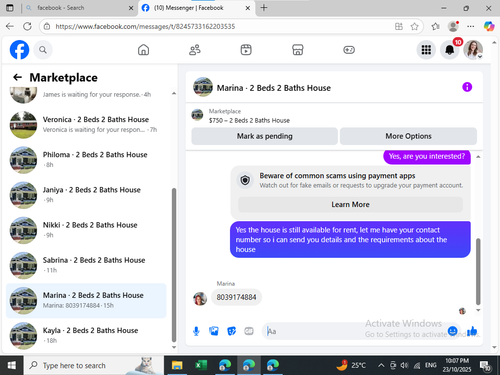Viewport: 500px width, 375px height.
Task: Open Sabrina's 2 Beds 2 Baths House chat
Action: pyautogui.click(x=87, y=265)
